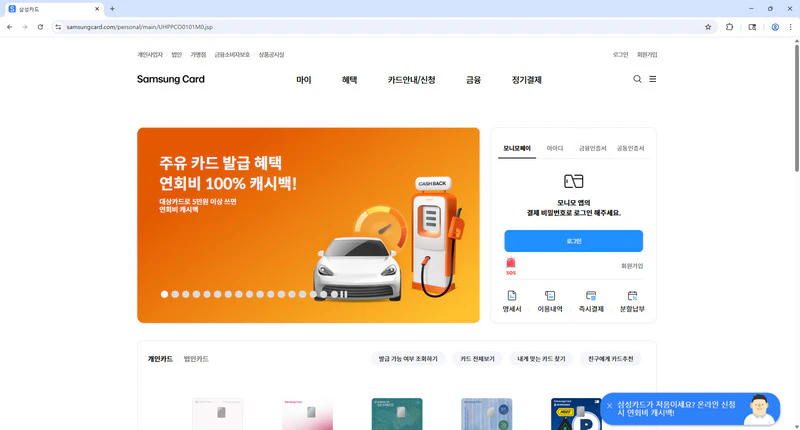Select the first banner carousel dot

pos(164,294)
